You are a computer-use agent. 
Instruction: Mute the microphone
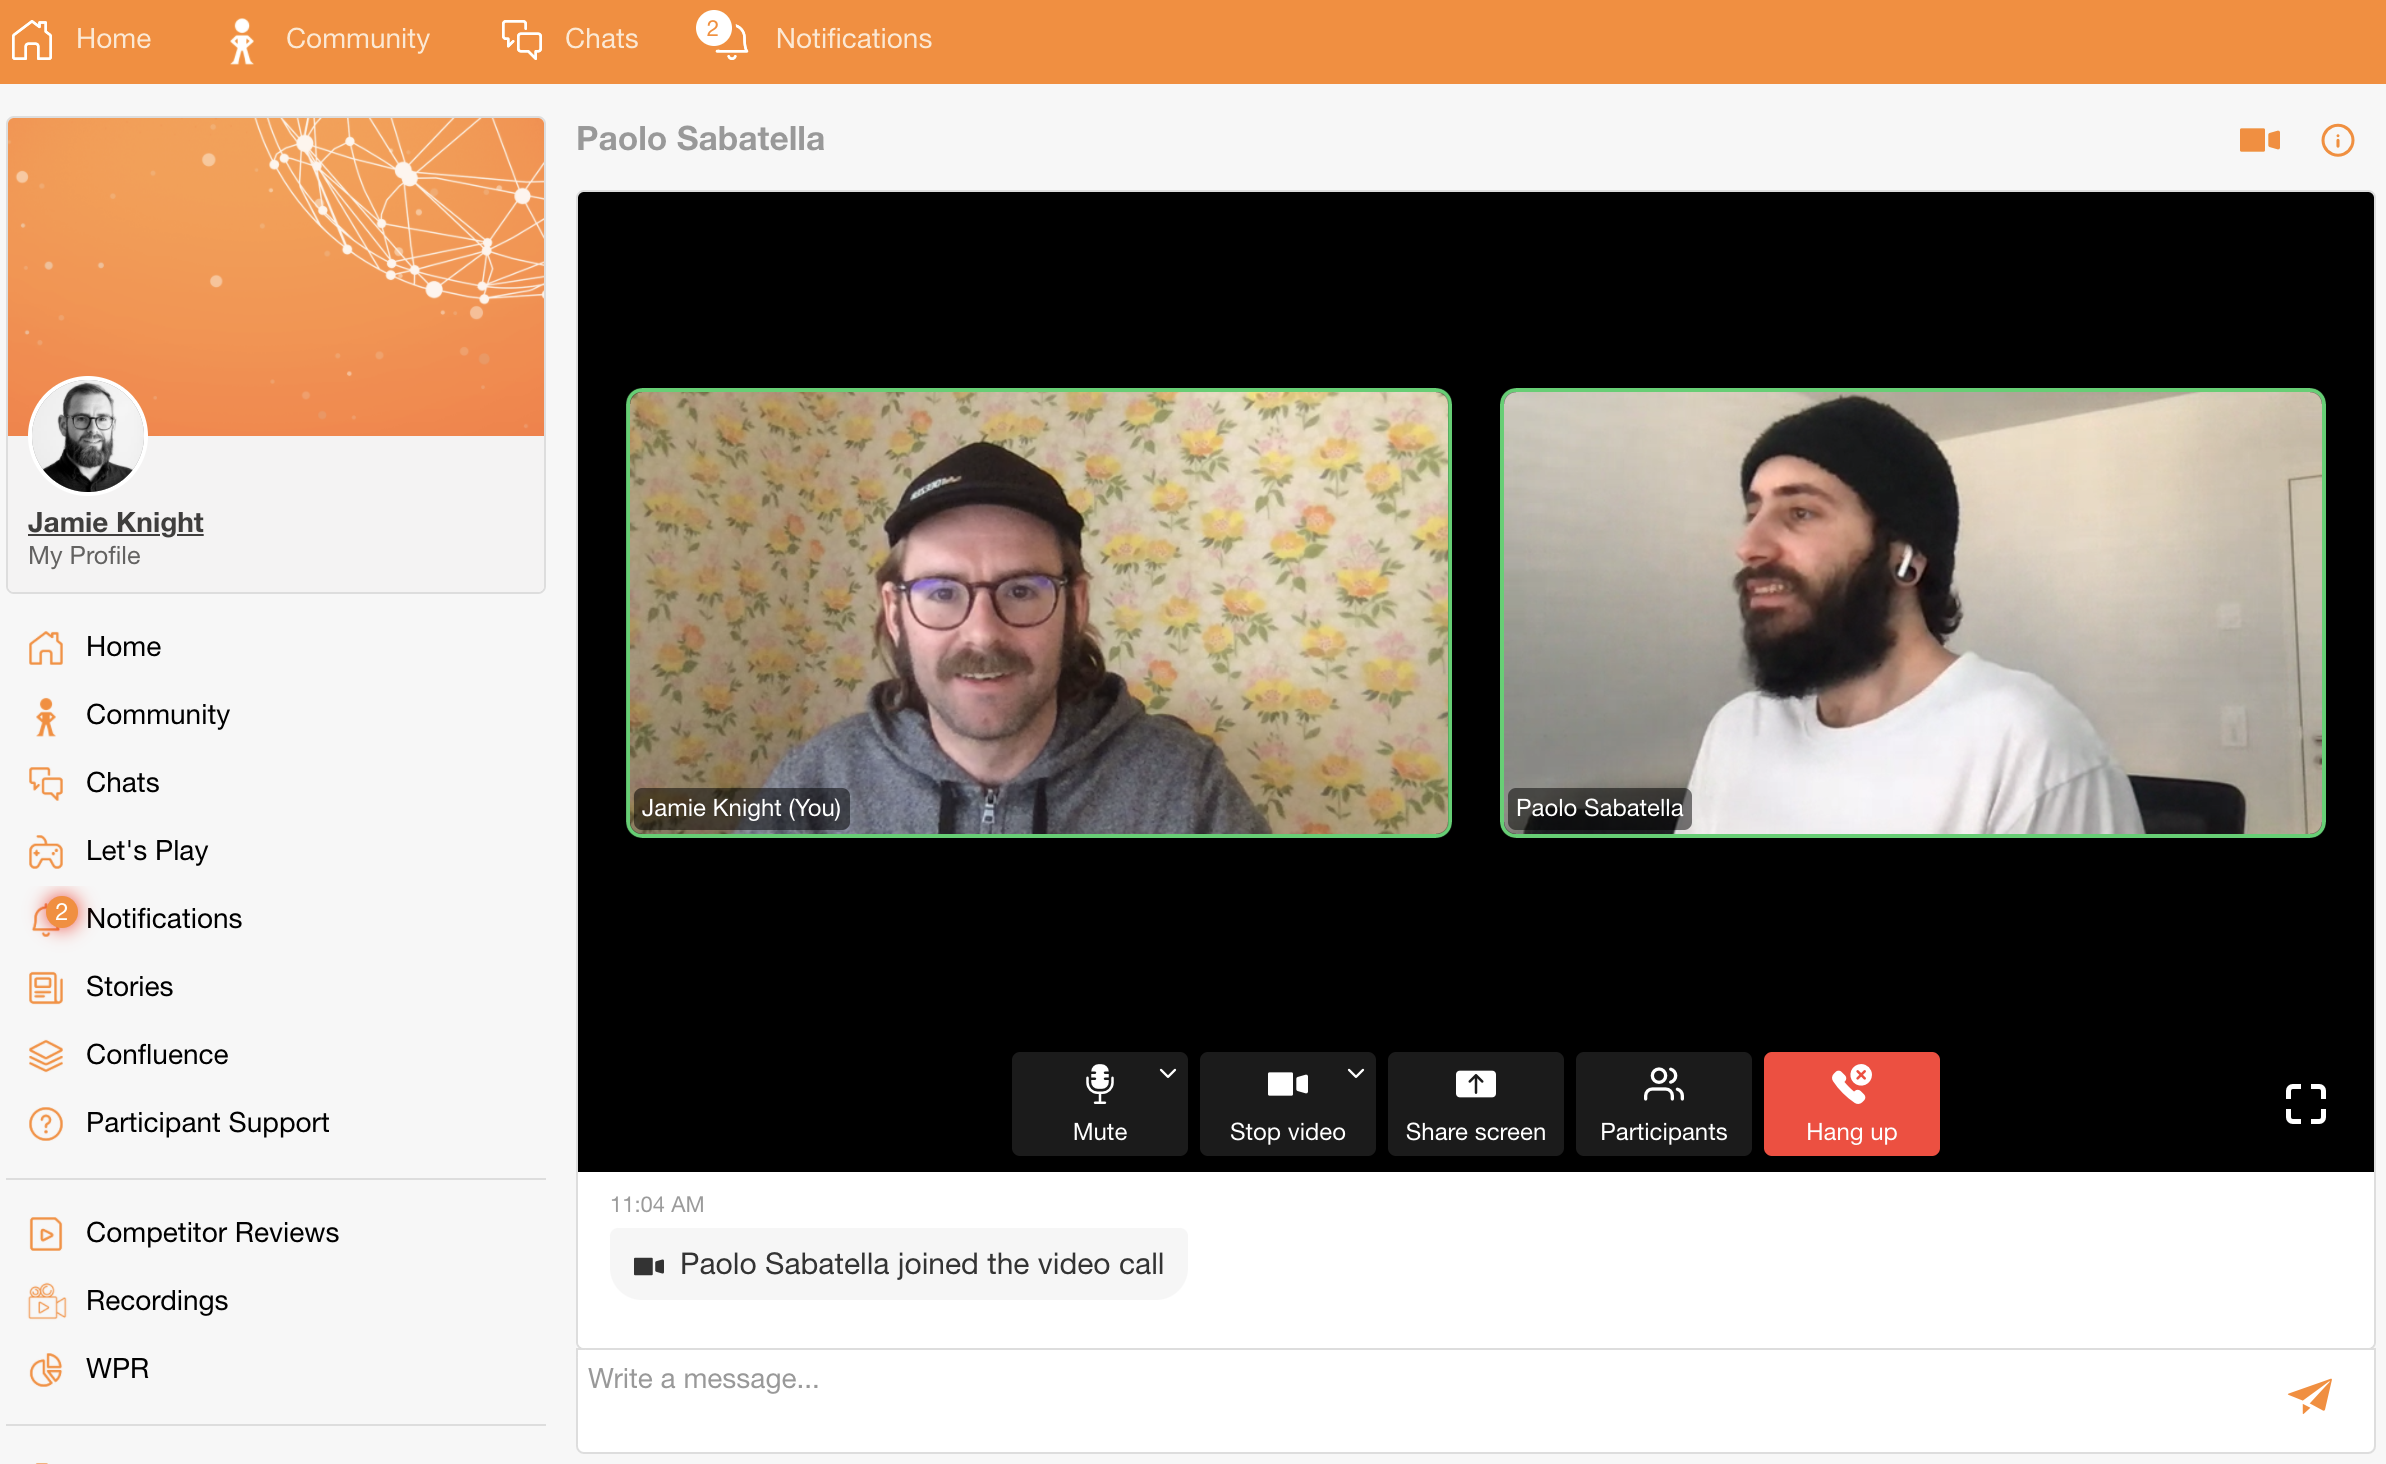point(1099,1104)
